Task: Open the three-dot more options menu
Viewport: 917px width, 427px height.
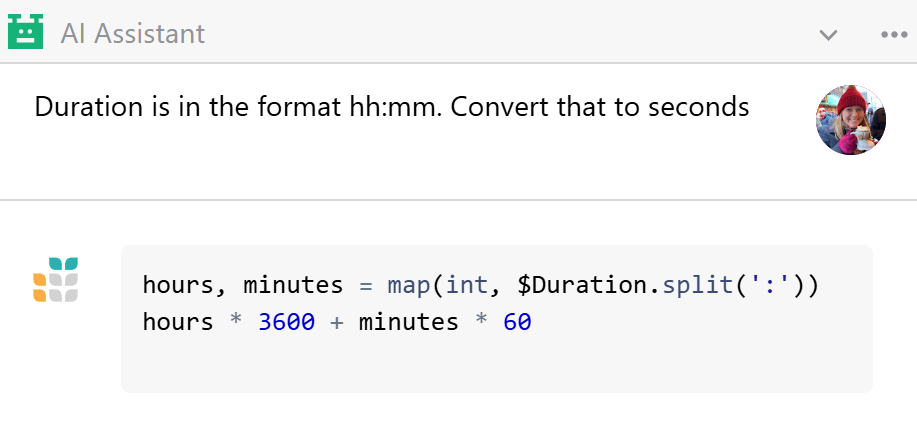Action: click(894, 35)
